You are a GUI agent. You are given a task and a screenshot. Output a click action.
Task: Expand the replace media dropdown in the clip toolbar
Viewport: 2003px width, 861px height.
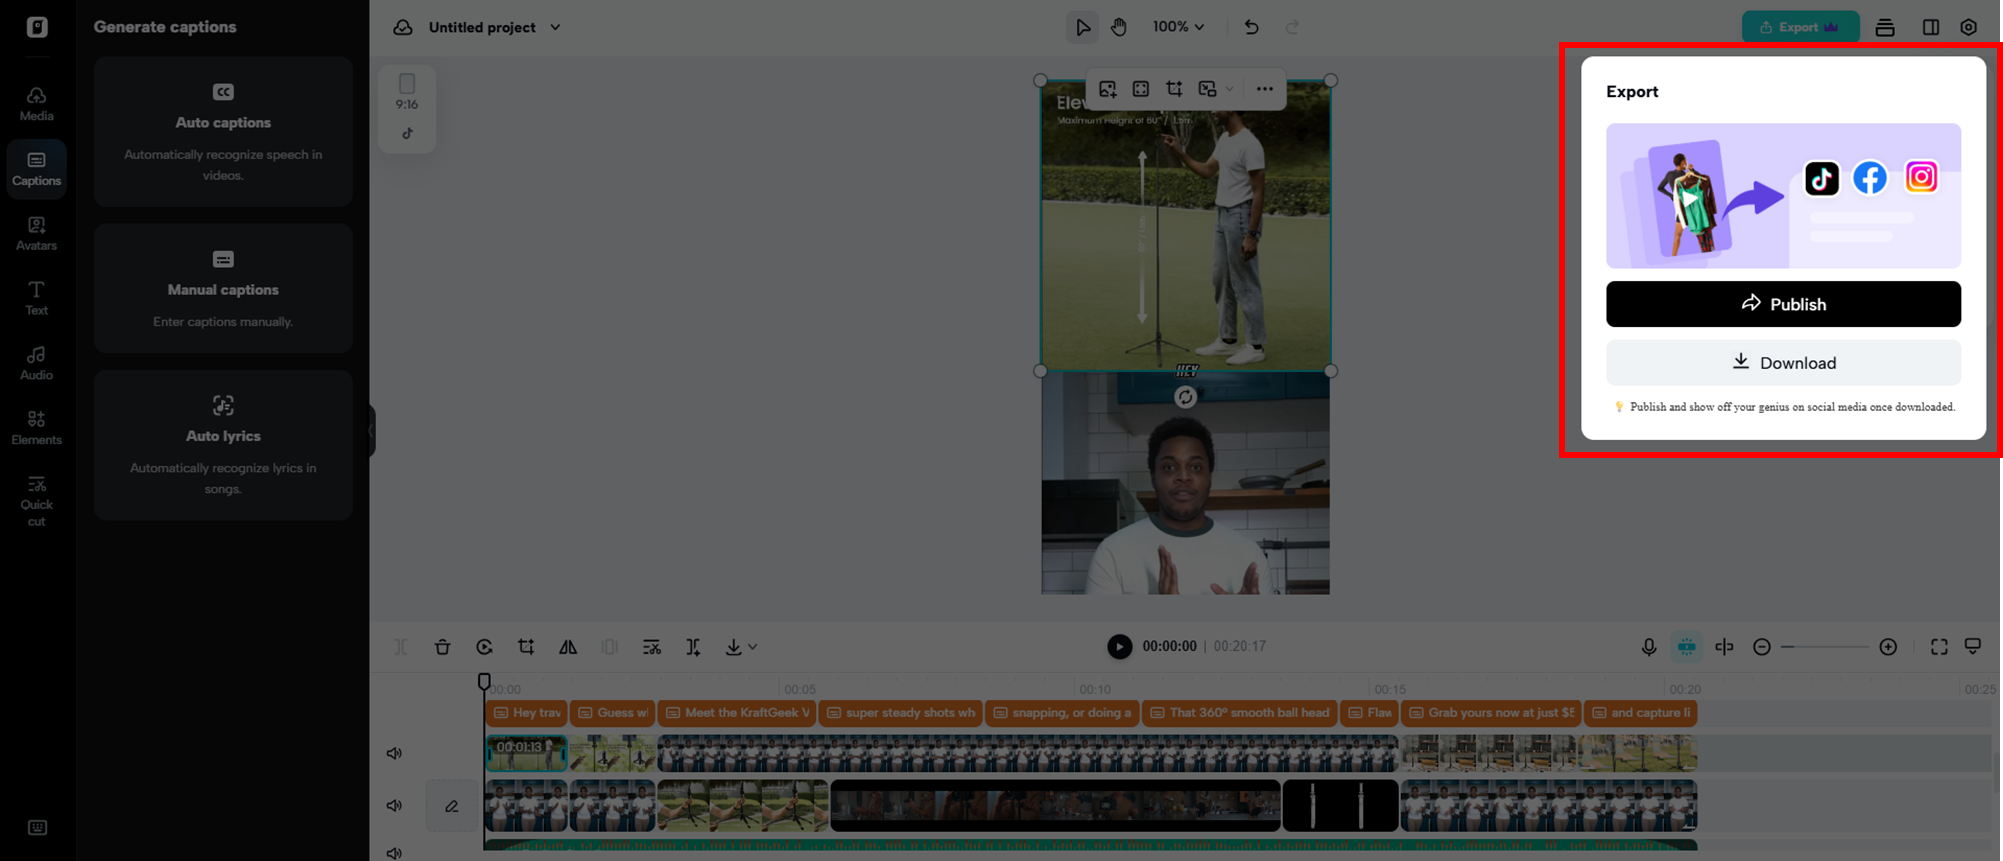tap(1229, 89)
